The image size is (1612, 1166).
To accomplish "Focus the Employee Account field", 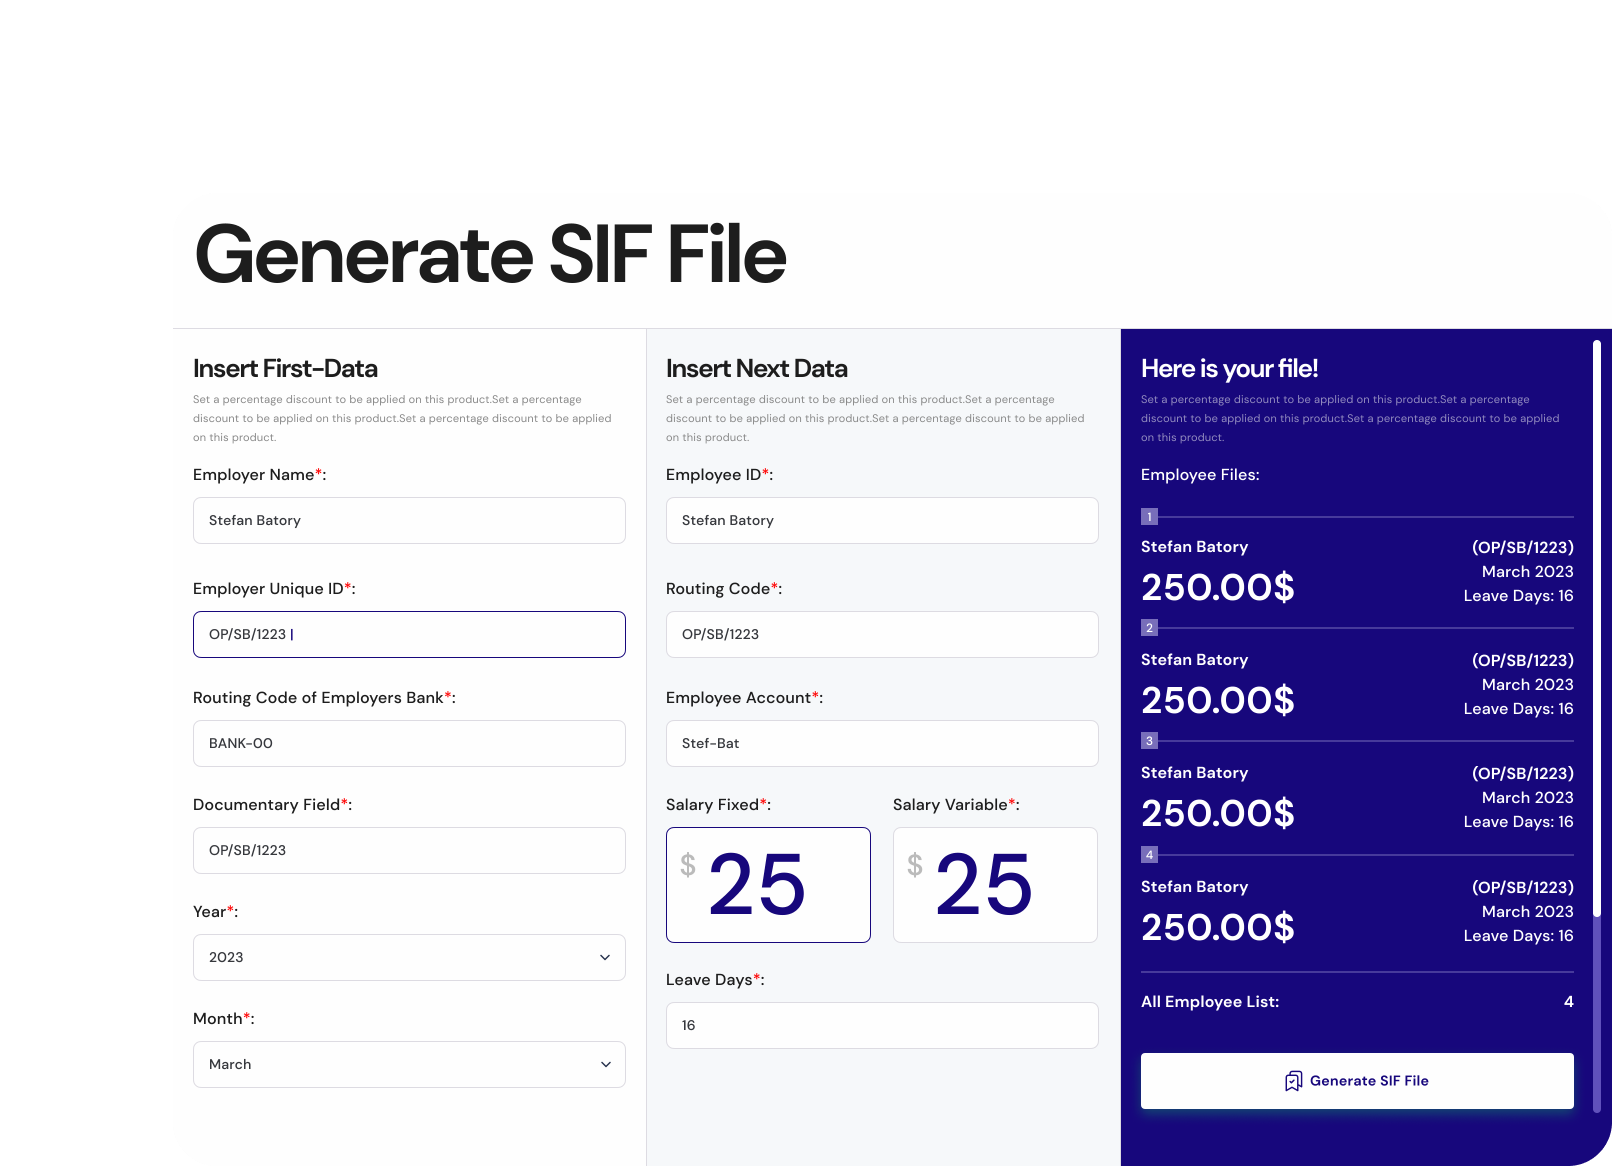I will click(x=882, y=743).
